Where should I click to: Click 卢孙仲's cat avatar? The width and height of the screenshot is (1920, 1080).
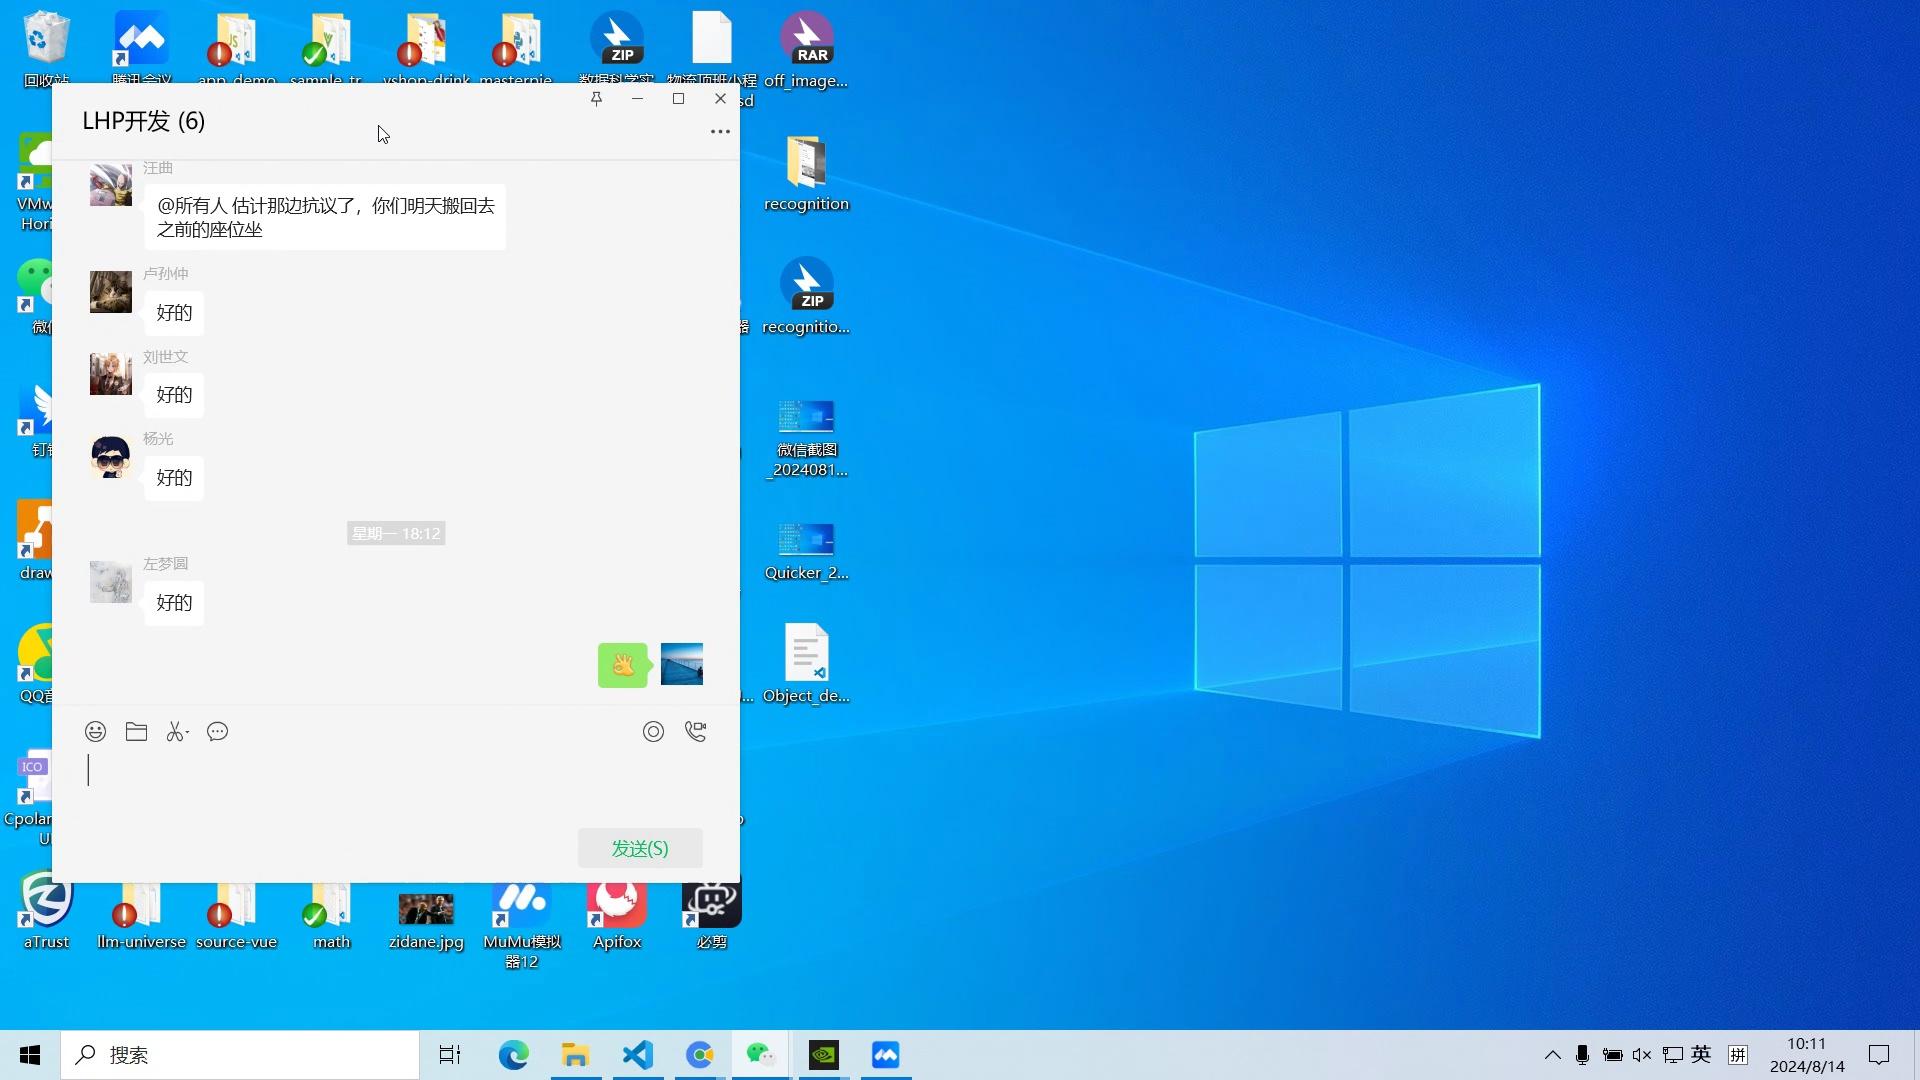click(x=110, y=292)
